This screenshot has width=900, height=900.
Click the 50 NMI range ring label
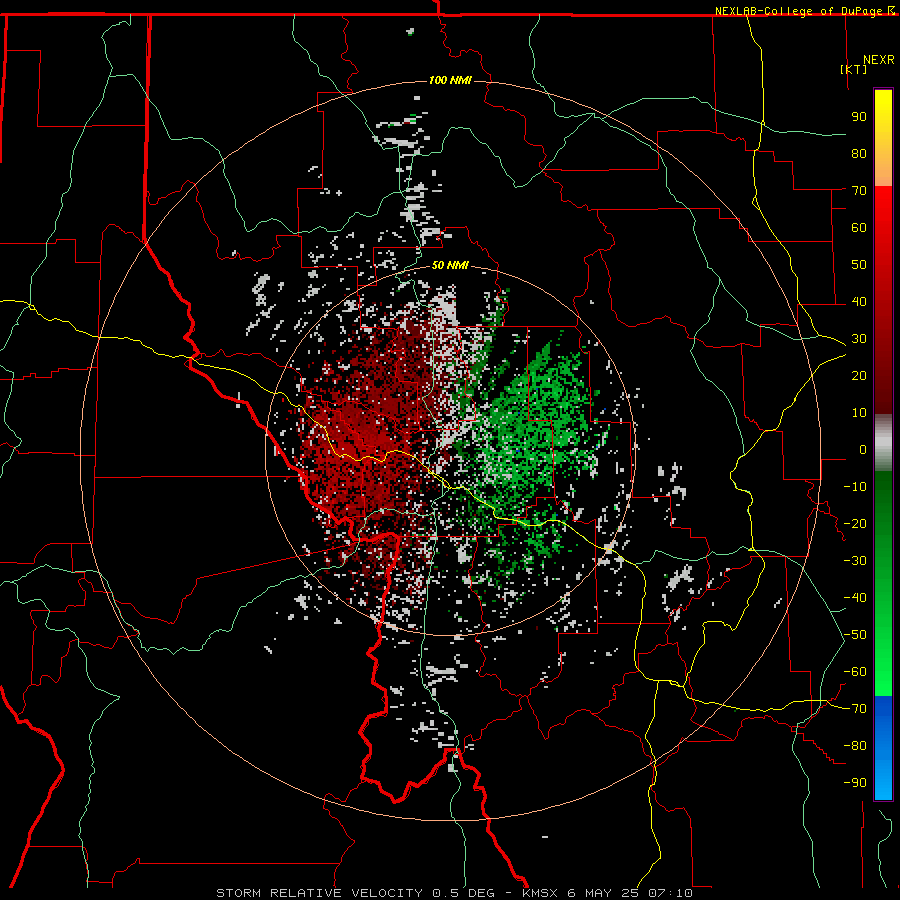point(450,265)
